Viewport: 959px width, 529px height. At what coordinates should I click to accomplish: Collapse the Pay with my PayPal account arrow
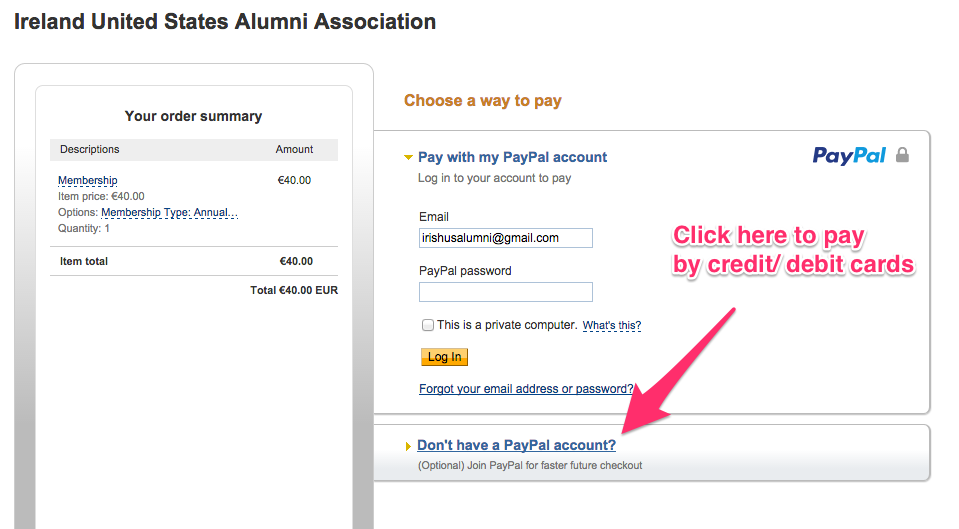[x=408, y=157]
